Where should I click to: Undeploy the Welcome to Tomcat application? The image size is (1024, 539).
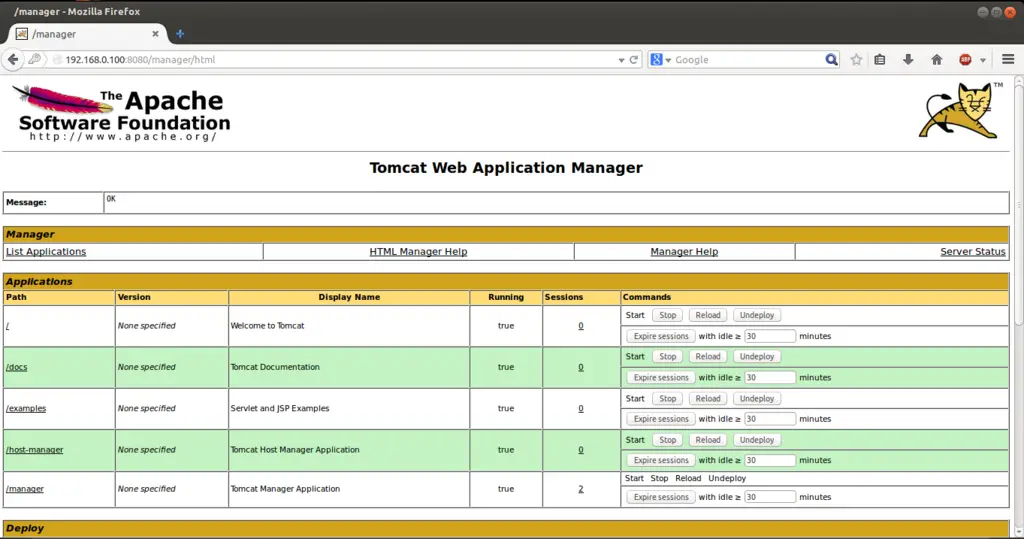pyautogui.click(x=756, y=315)
